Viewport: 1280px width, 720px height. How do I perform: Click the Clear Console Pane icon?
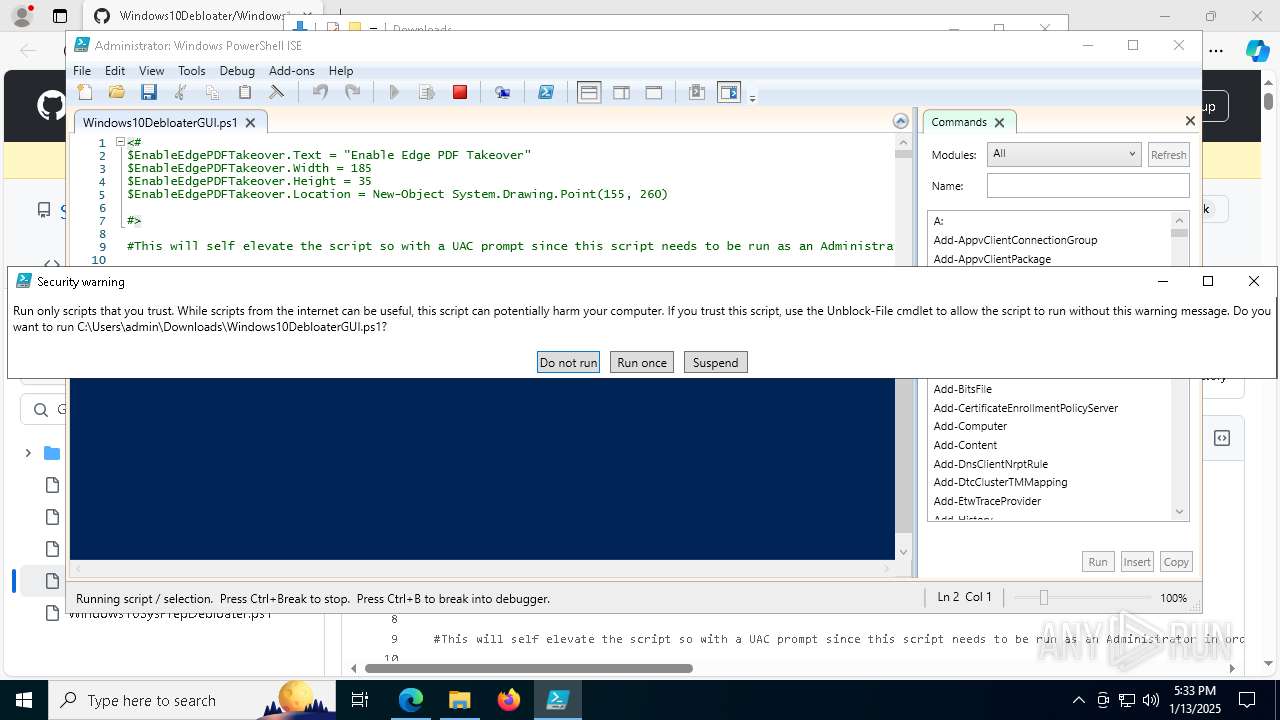pos(277,92)
